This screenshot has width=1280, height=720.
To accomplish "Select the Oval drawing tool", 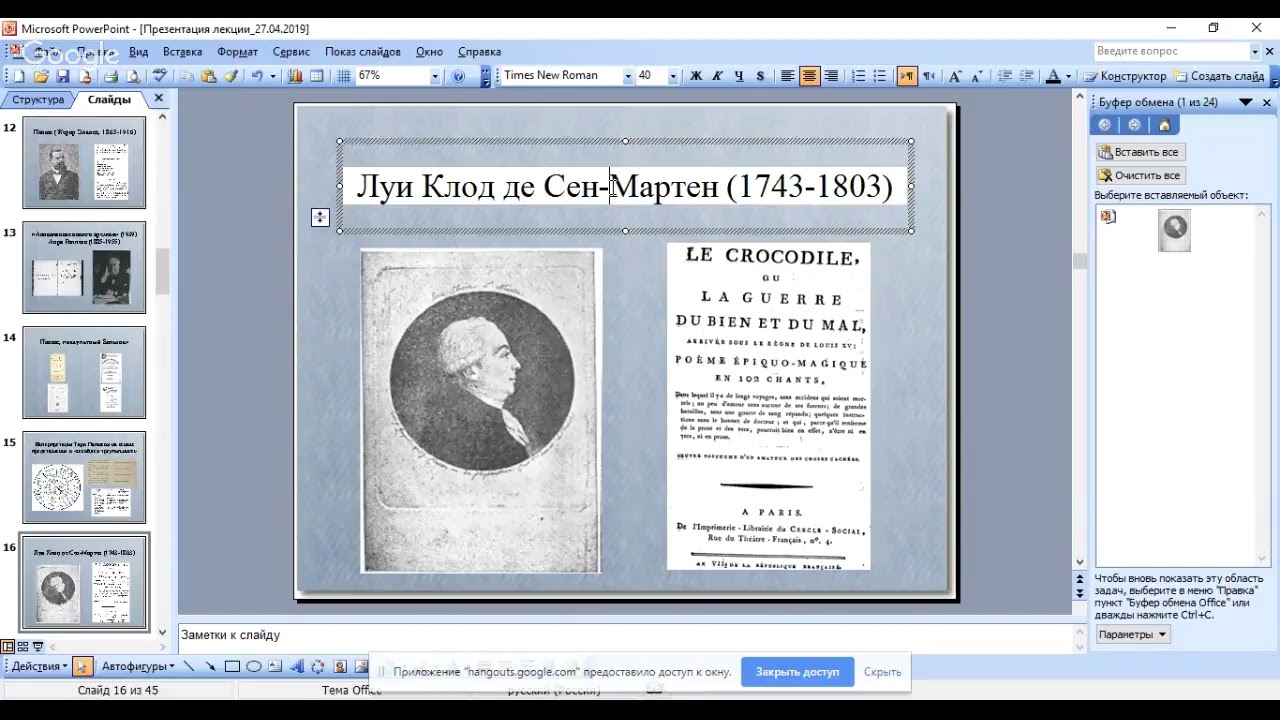I will click(x=254, y=667).
